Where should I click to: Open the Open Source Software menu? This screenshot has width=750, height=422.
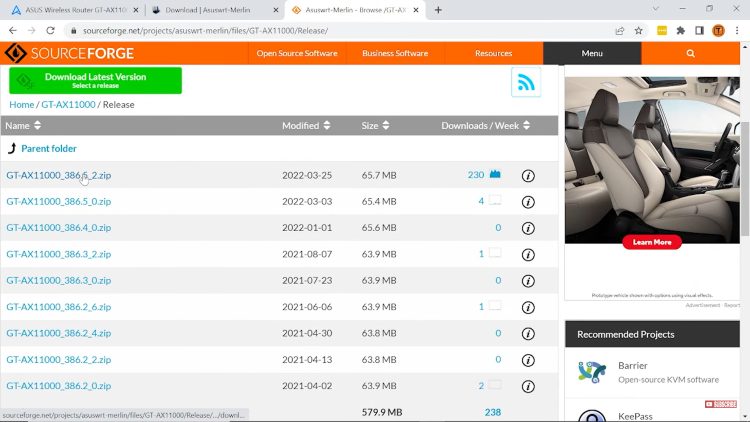297,53
